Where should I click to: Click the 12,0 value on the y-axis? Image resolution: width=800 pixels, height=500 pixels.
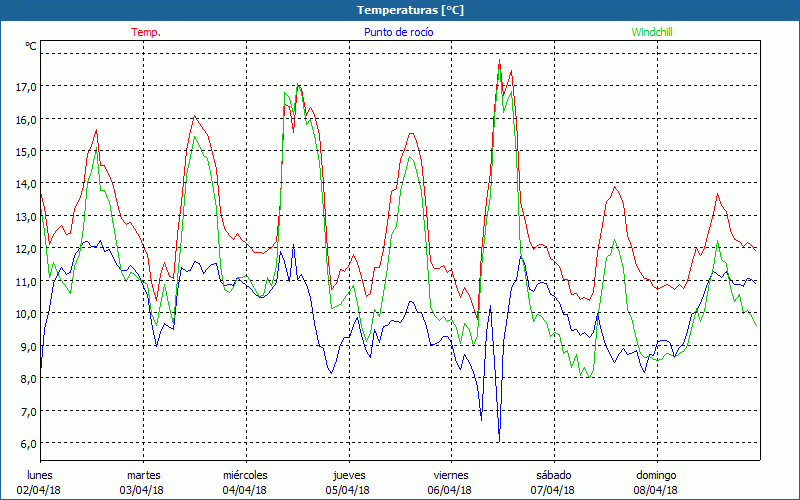tap(26, 249)
